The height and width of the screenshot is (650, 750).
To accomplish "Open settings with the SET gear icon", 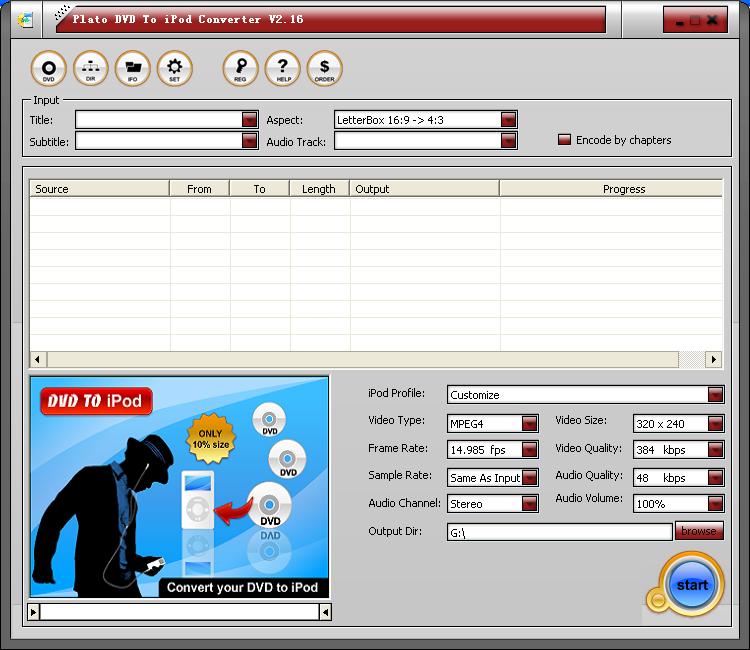I will 175,68.
